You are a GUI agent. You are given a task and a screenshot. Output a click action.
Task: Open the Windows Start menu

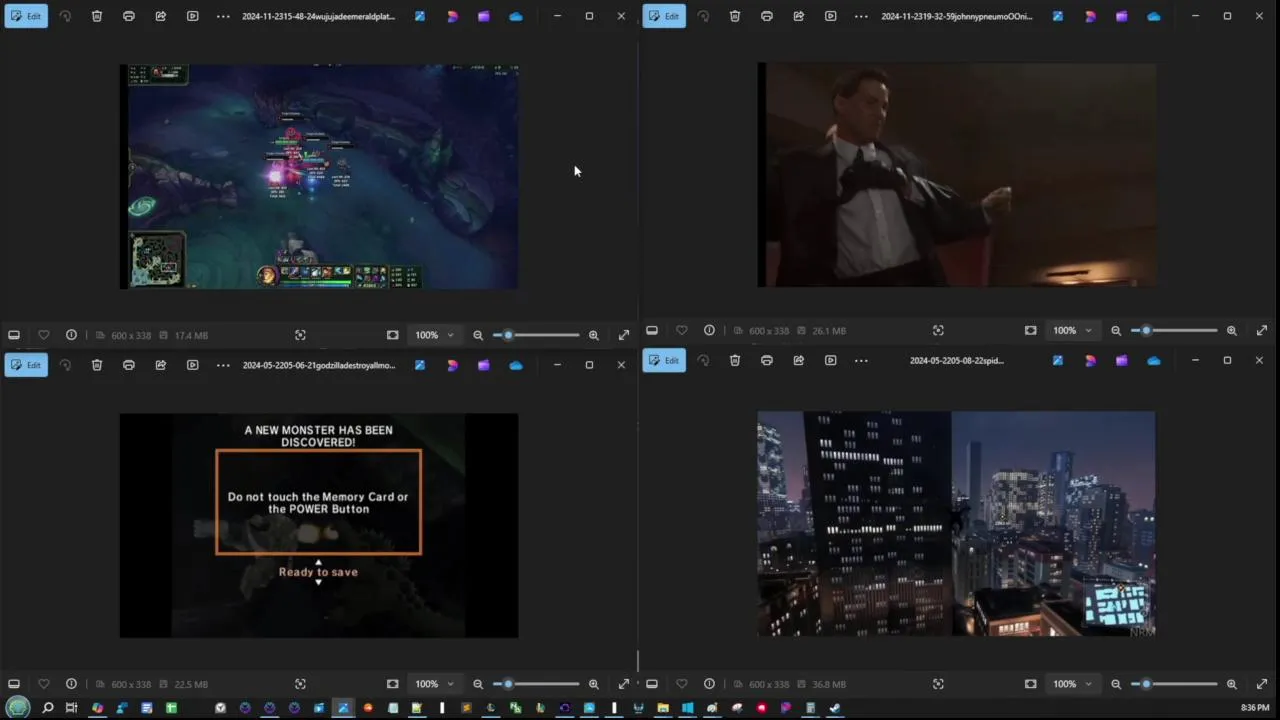(x=18, y=708)
